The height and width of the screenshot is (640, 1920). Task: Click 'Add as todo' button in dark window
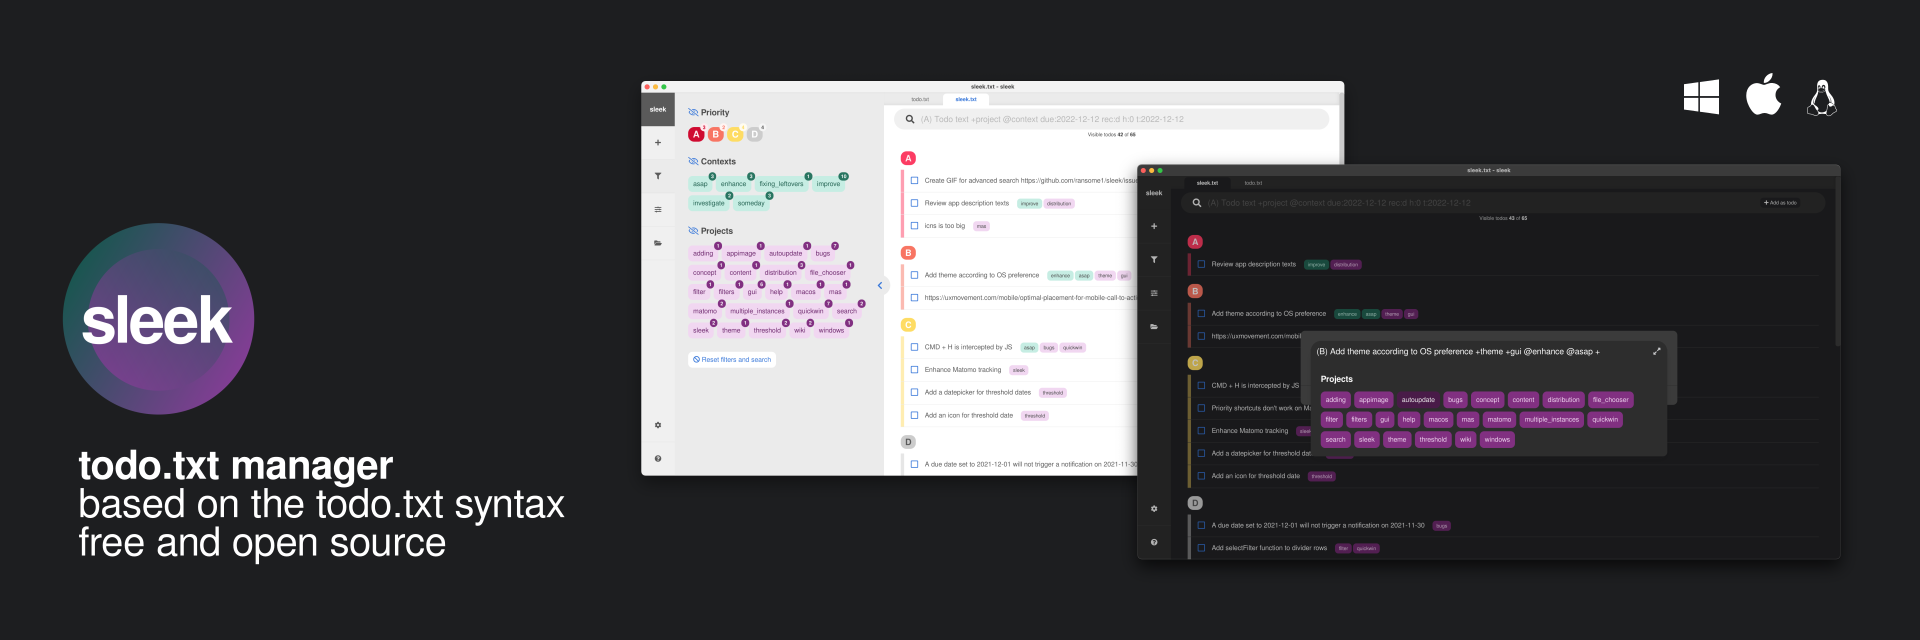(1780, 203)
